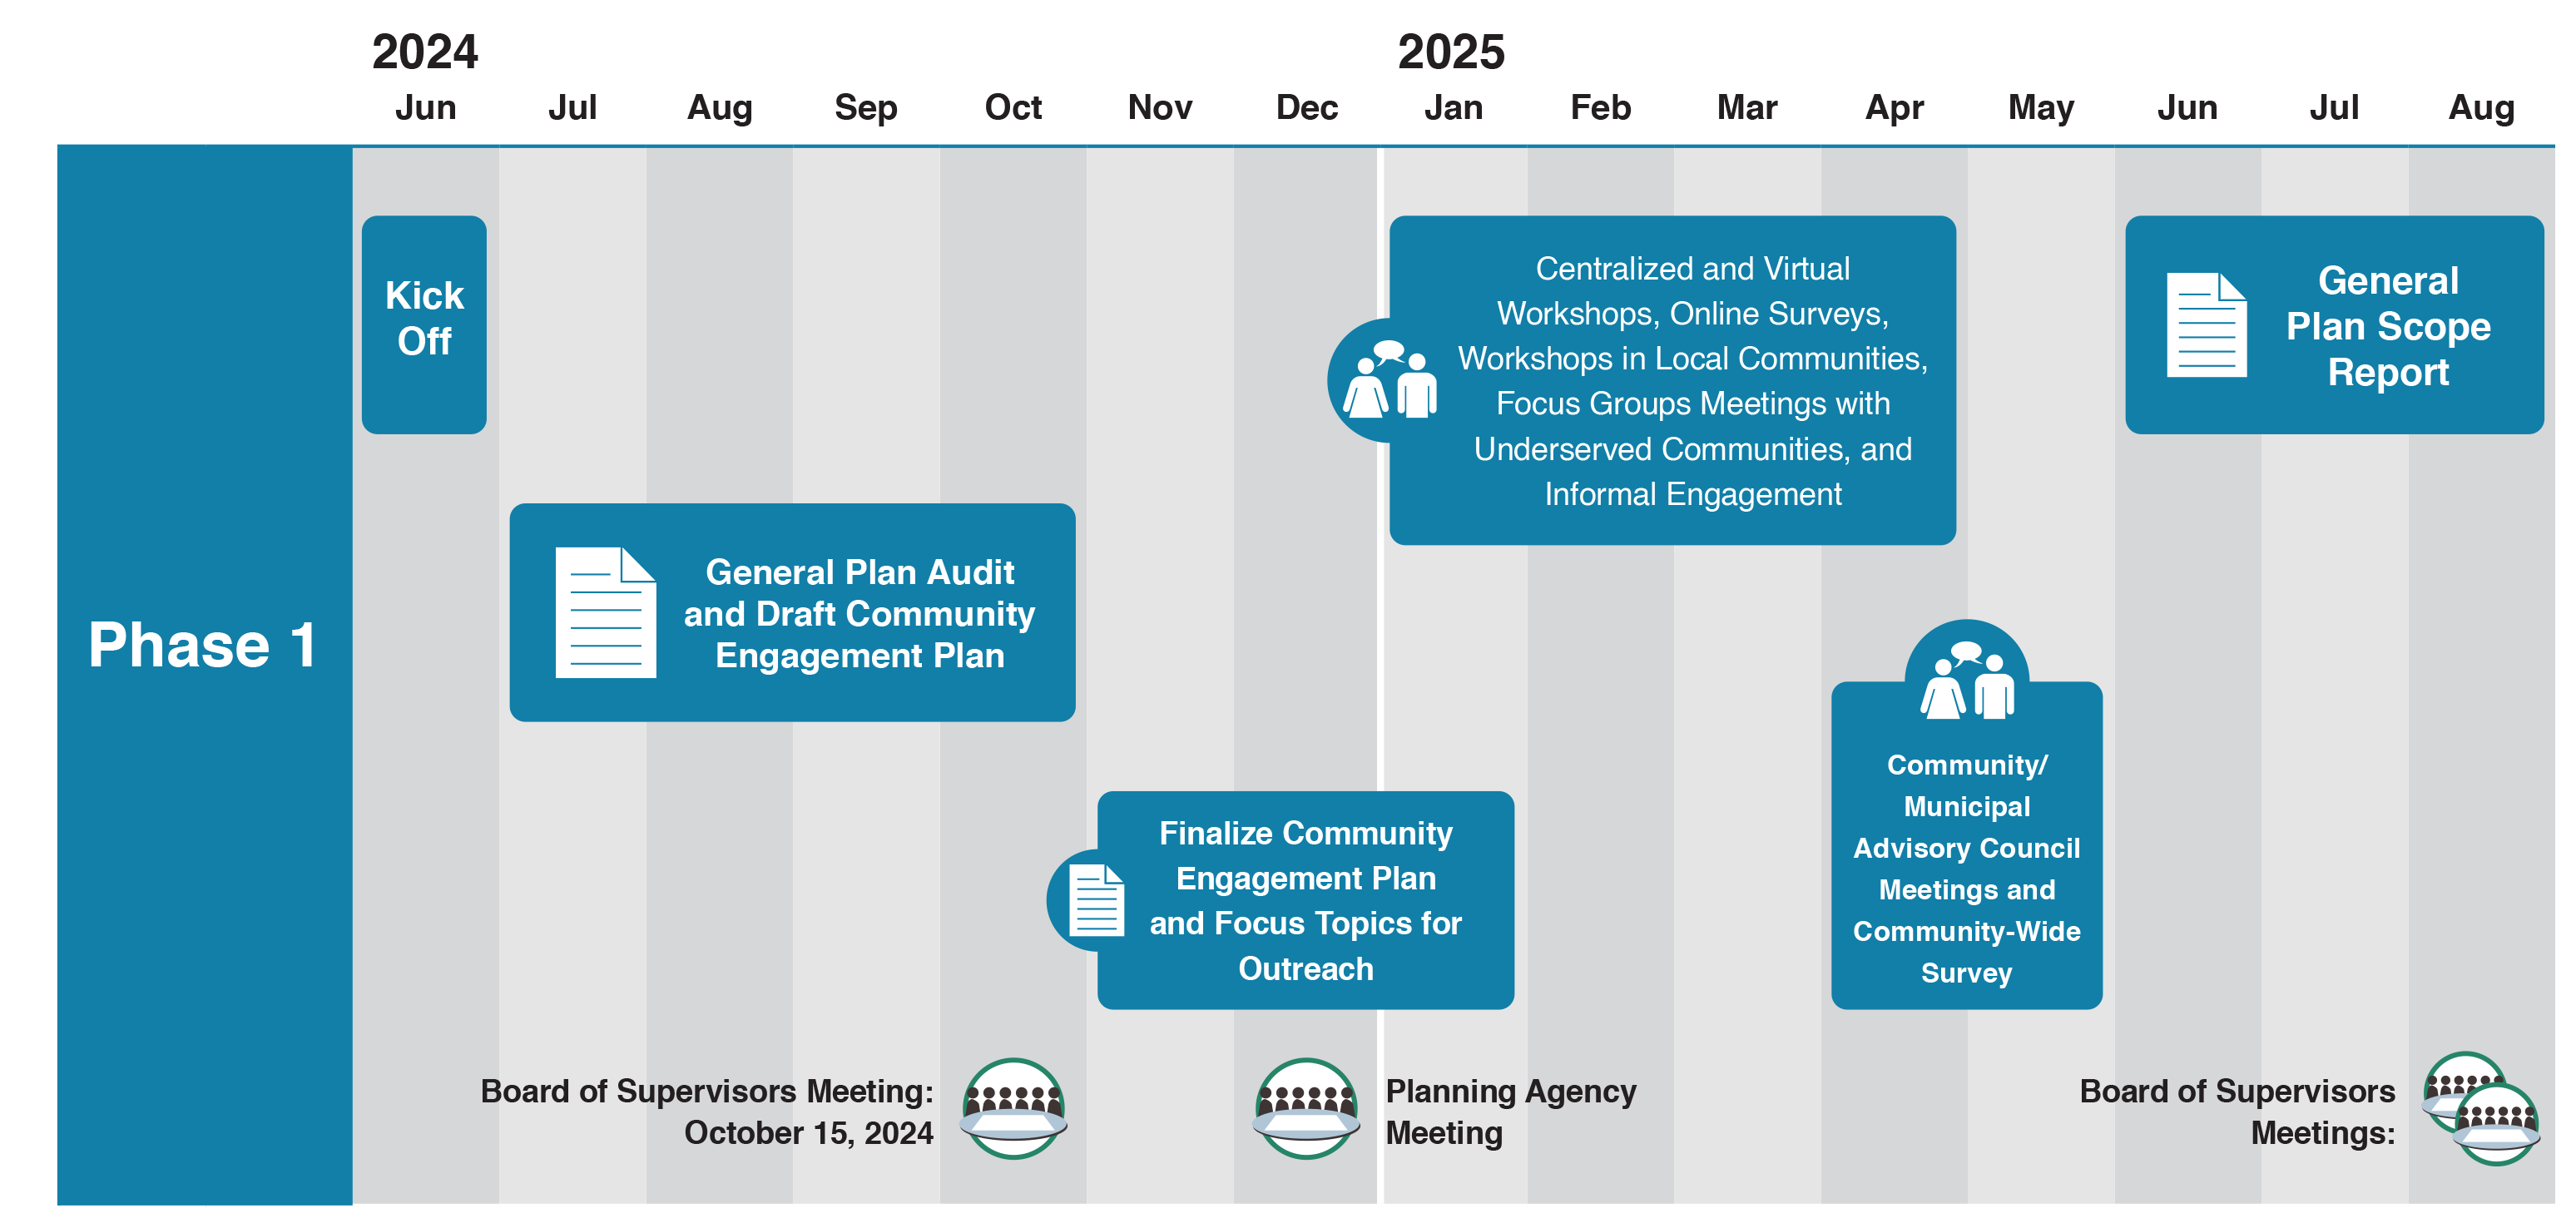
Task: Click the Sep month header
Action: (x=866, y=108)
